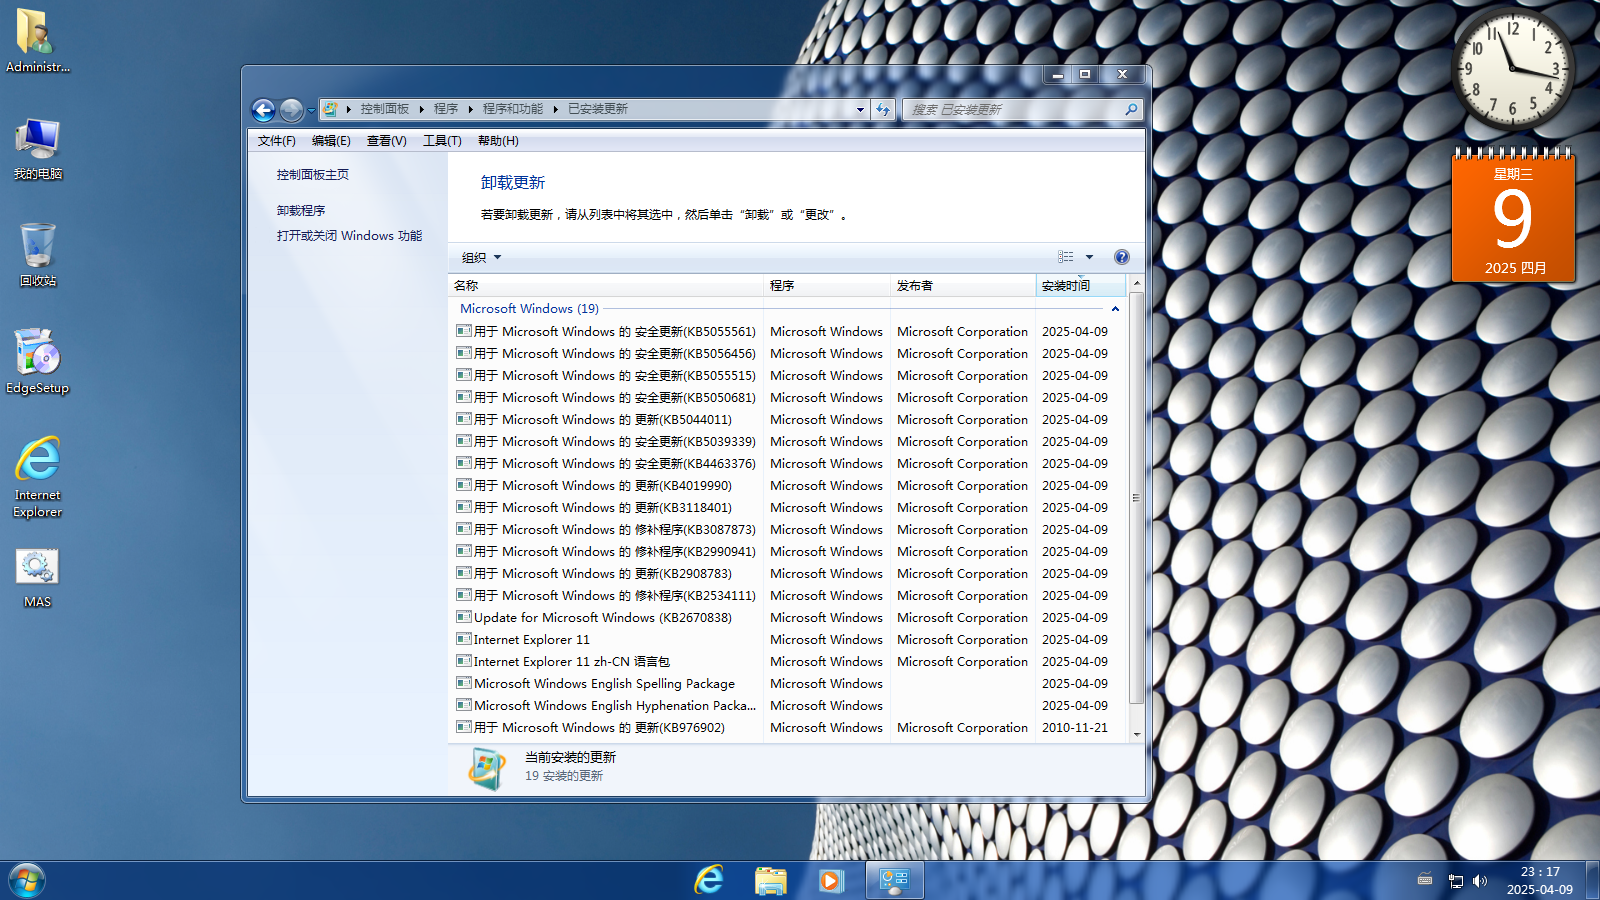Open the 回收站 recycle bin icon
The height and width of the screenshot is (900, 1600).
[37, 256]
